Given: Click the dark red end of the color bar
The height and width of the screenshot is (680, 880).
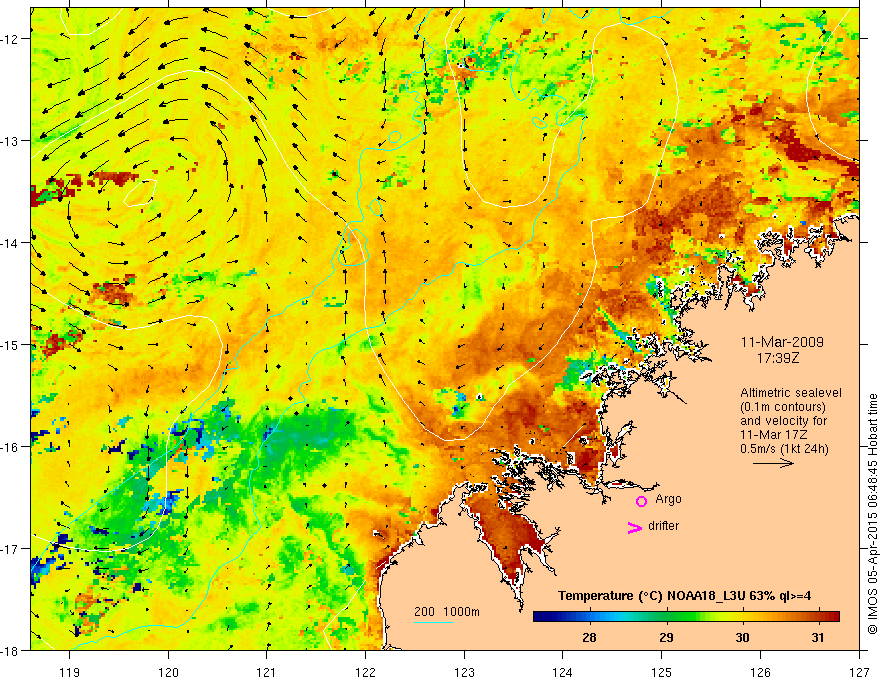Looking at the screenshot, I should pyautogui.click(x=833, y=616).
